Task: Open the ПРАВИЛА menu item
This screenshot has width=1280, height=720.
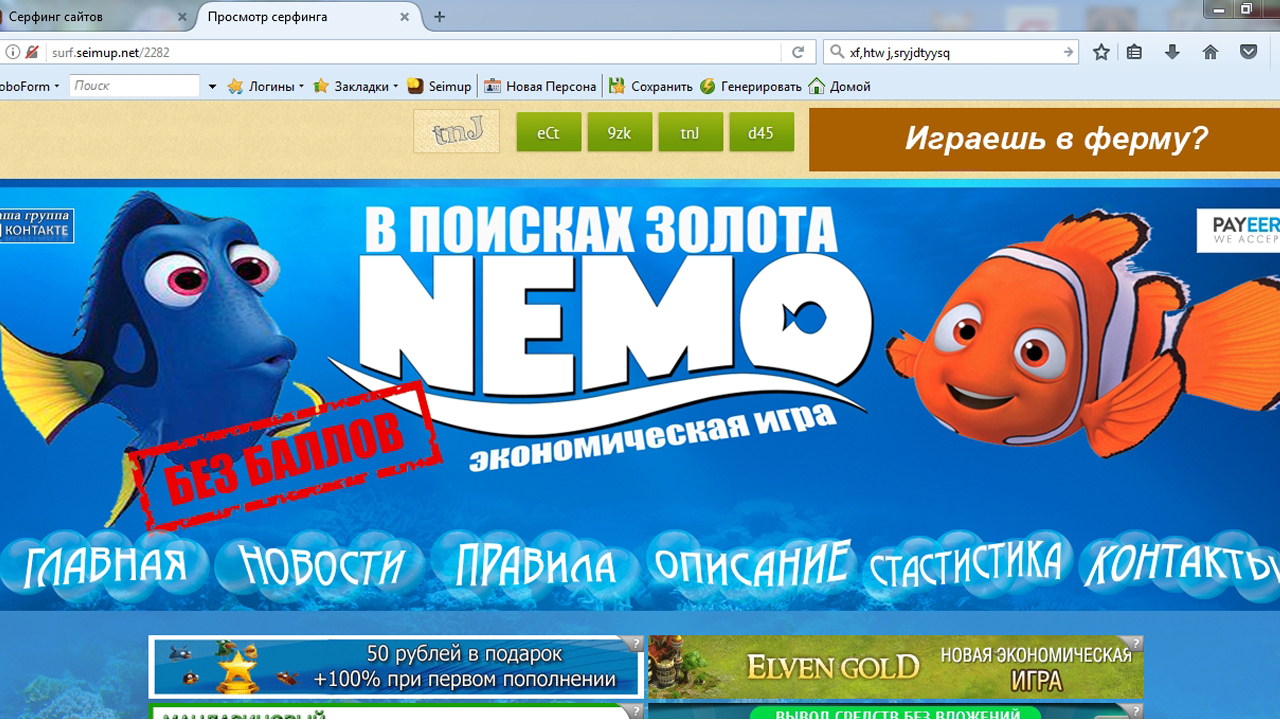Action: (535, 565)
